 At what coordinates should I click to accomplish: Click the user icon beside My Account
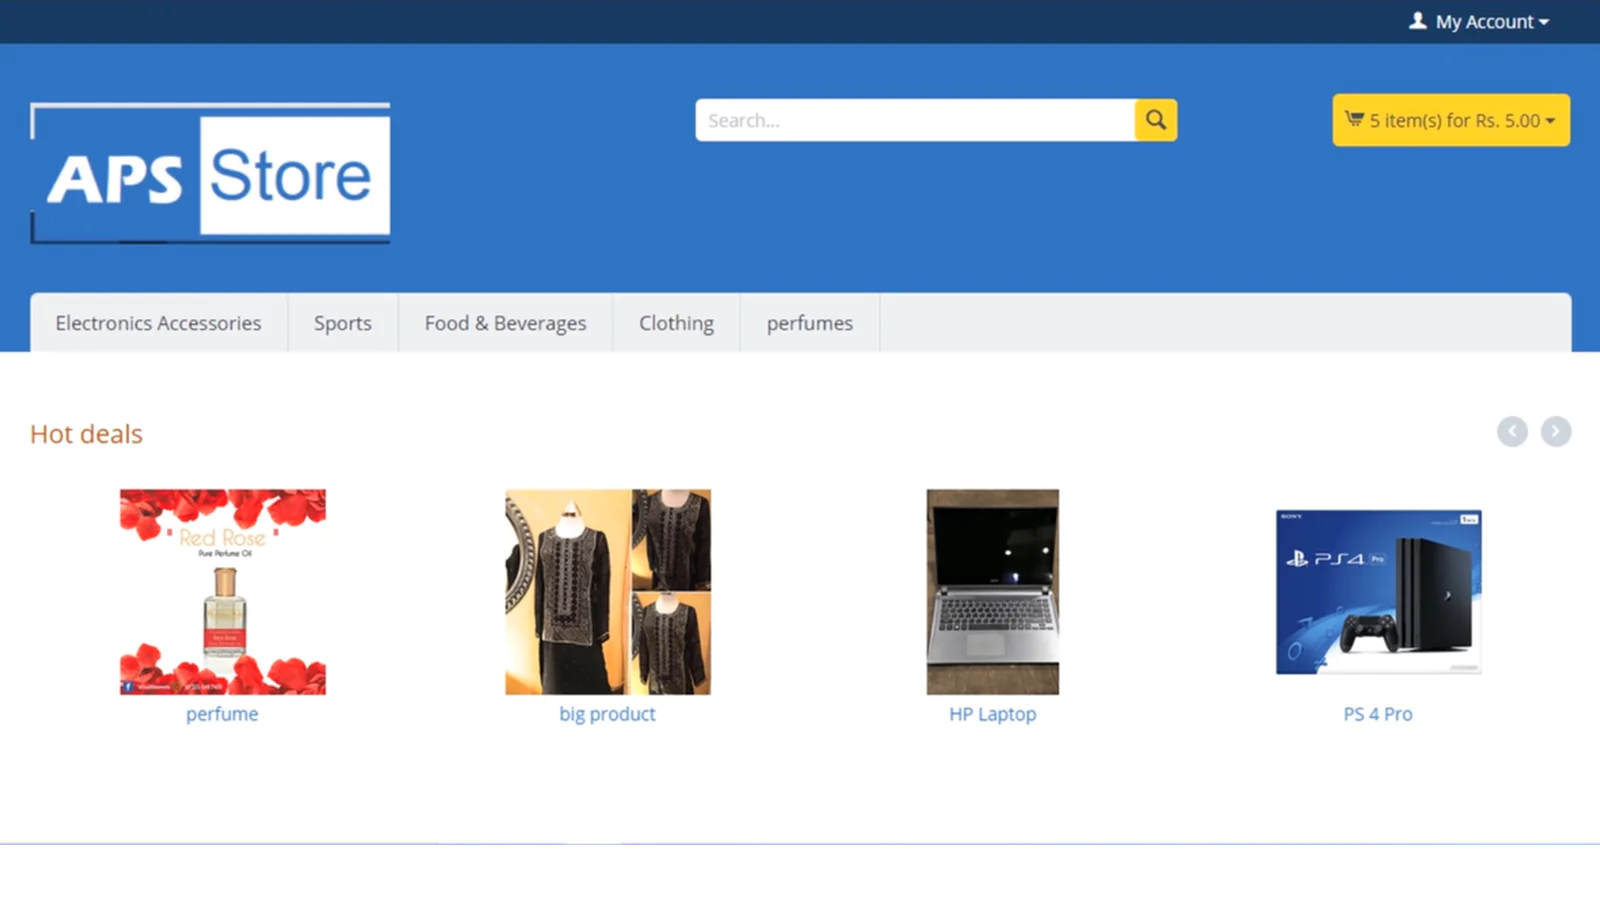point(1417,21)
